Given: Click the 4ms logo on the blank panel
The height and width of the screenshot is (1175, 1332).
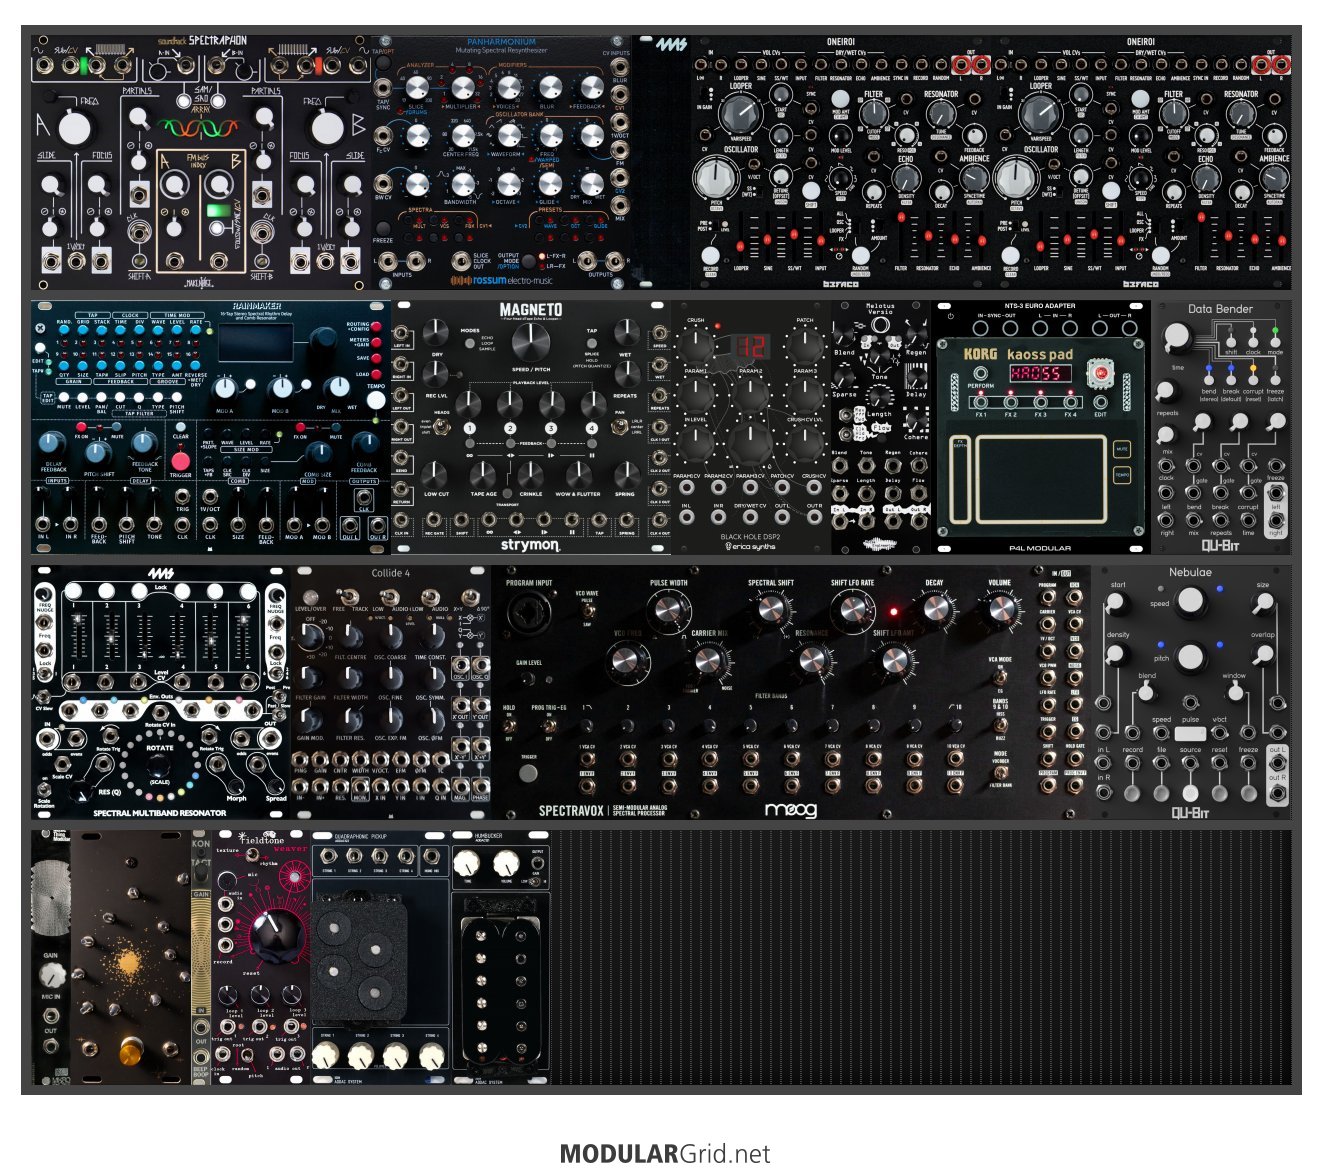Looking at the screenshot, I should pyautogui.click(x=671, y=45).
